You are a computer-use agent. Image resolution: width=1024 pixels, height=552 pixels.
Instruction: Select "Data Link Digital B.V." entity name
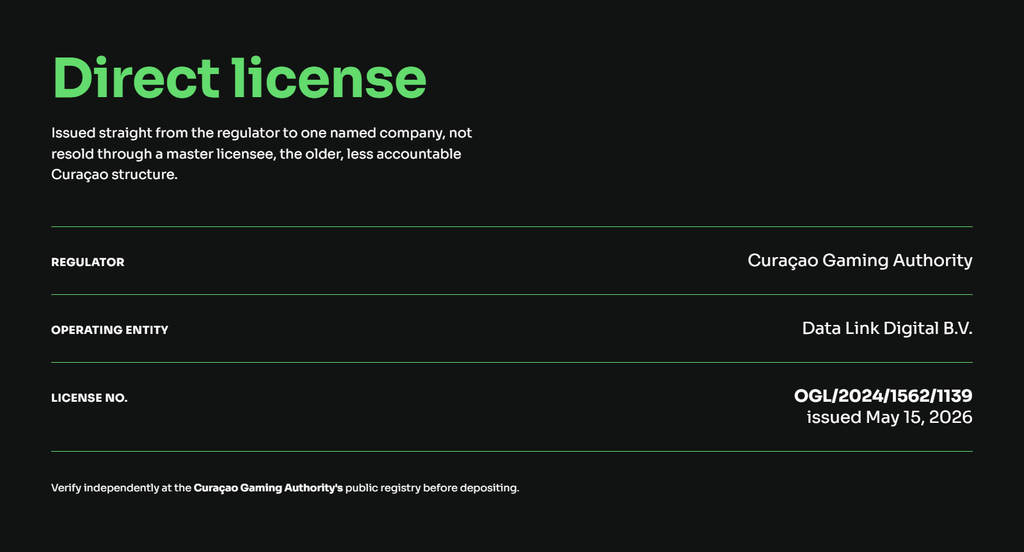tap(887, 328)
